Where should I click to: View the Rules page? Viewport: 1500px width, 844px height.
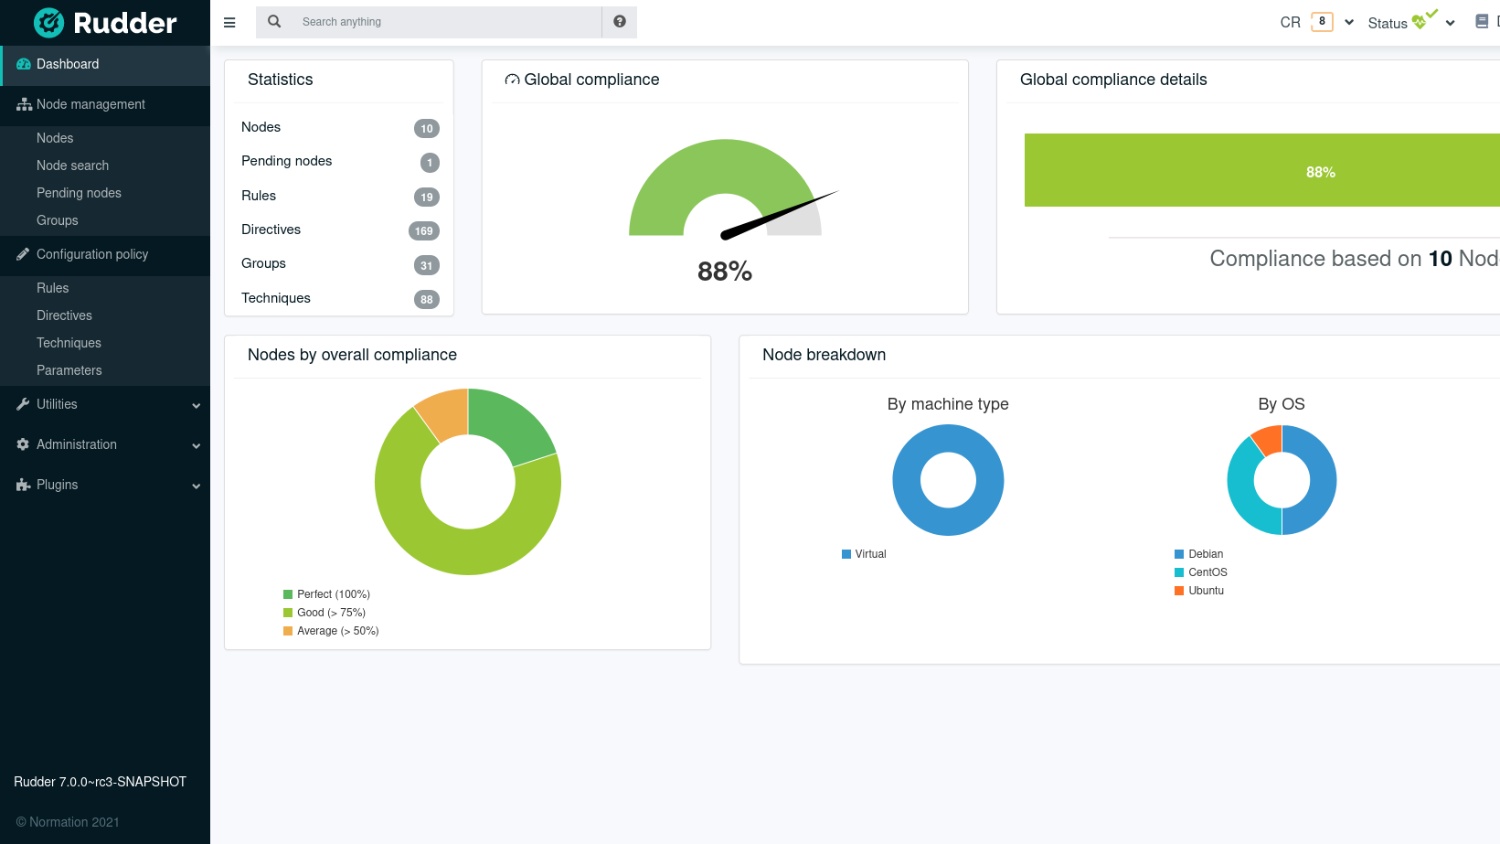pyautogui.click(x=52, y=287)
